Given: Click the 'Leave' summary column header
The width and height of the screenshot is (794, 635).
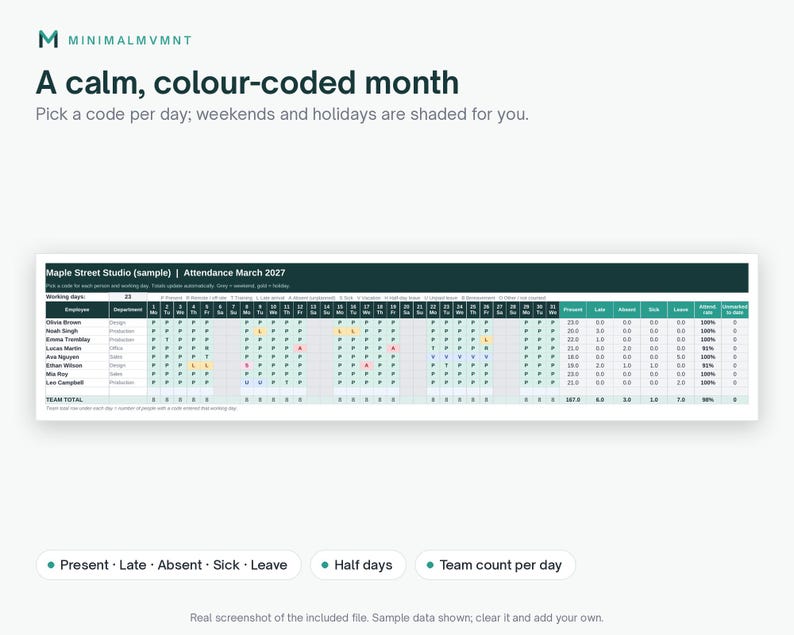Looking at the screenshot, I should tap(681, 309).
